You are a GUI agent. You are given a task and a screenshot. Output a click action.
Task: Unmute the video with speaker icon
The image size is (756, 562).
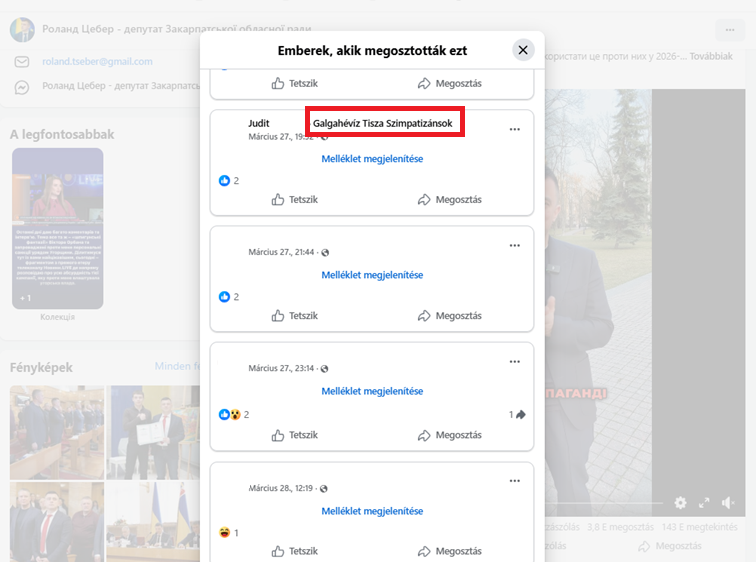[728, 502]
